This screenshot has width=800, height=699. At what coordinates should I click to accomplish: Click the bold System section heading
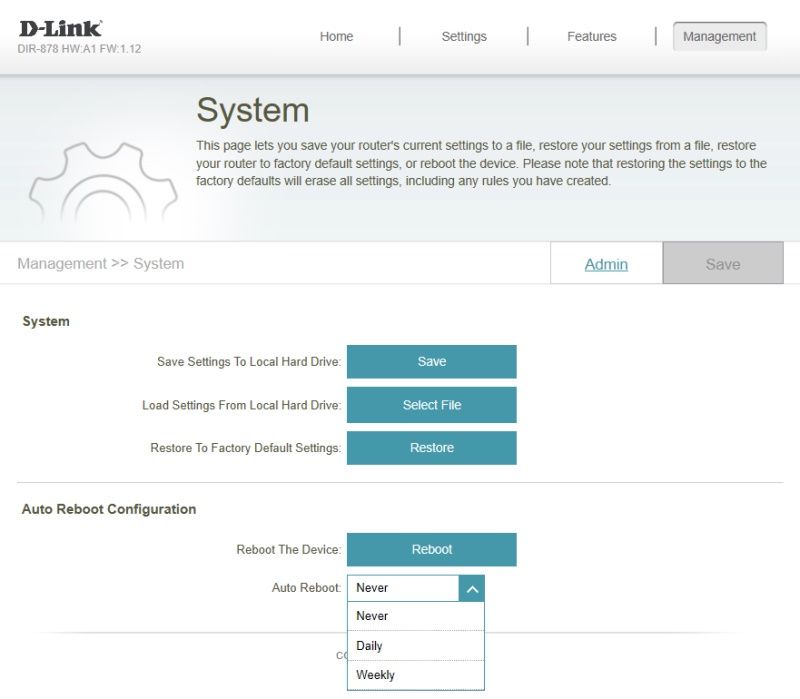tap(46, 321)
